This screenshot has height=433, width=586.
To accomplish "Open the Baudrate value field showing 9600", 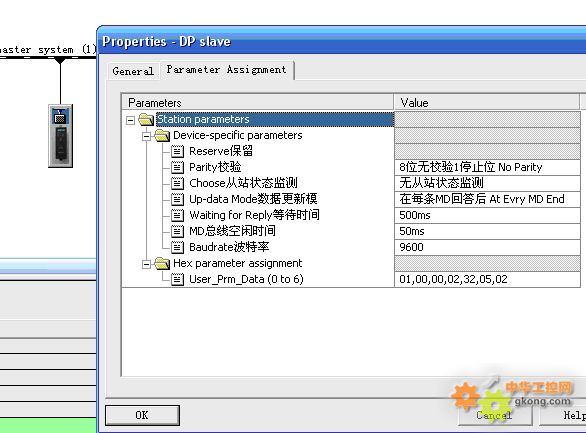I will [487, 247].
